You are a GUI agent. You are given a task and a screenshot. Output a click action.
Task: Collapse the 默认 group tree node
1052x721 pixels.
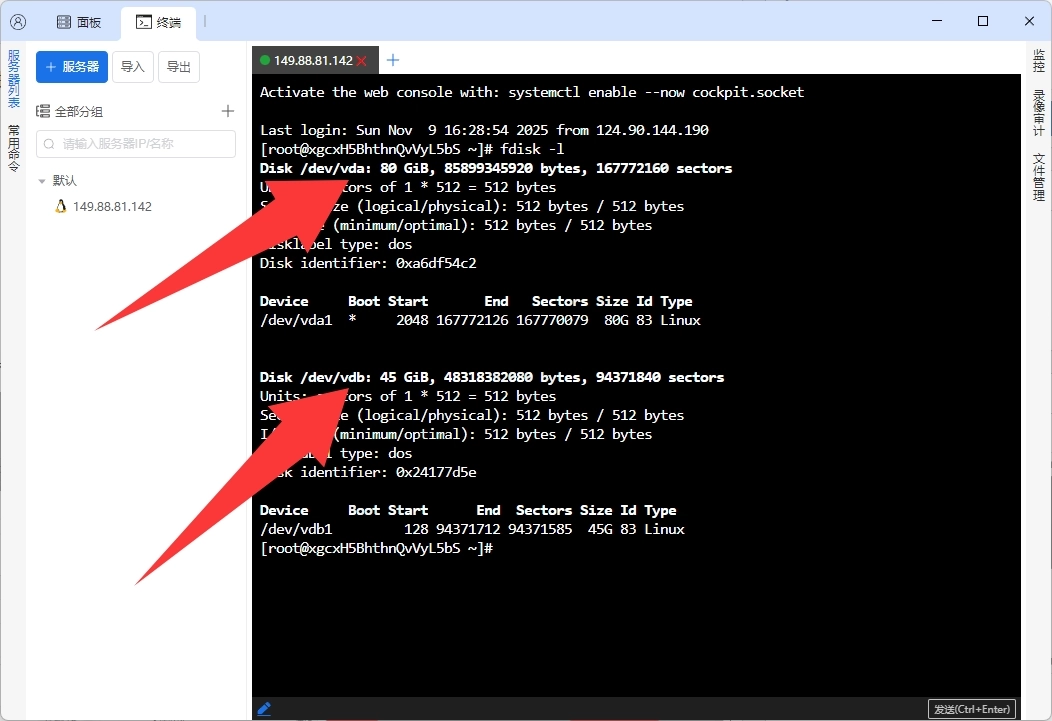42,181
